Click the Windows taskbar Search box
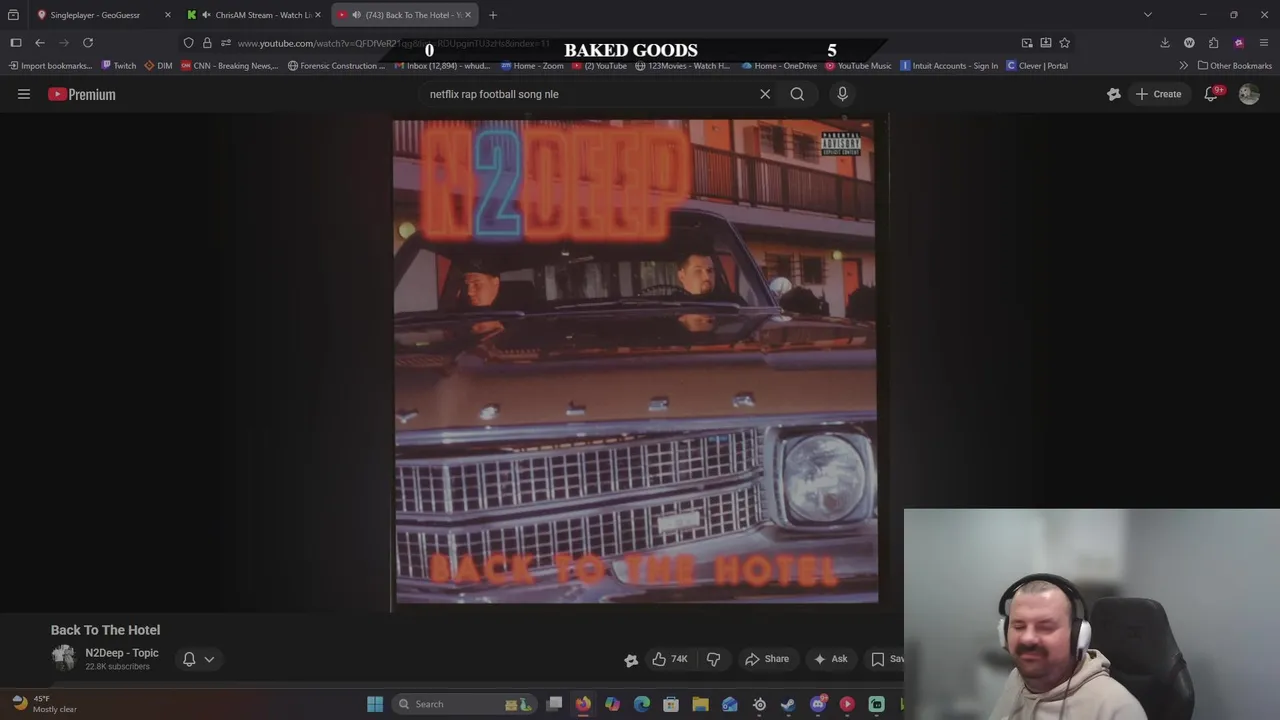Screen dimensions: 1280x720 tap(465, 704)
